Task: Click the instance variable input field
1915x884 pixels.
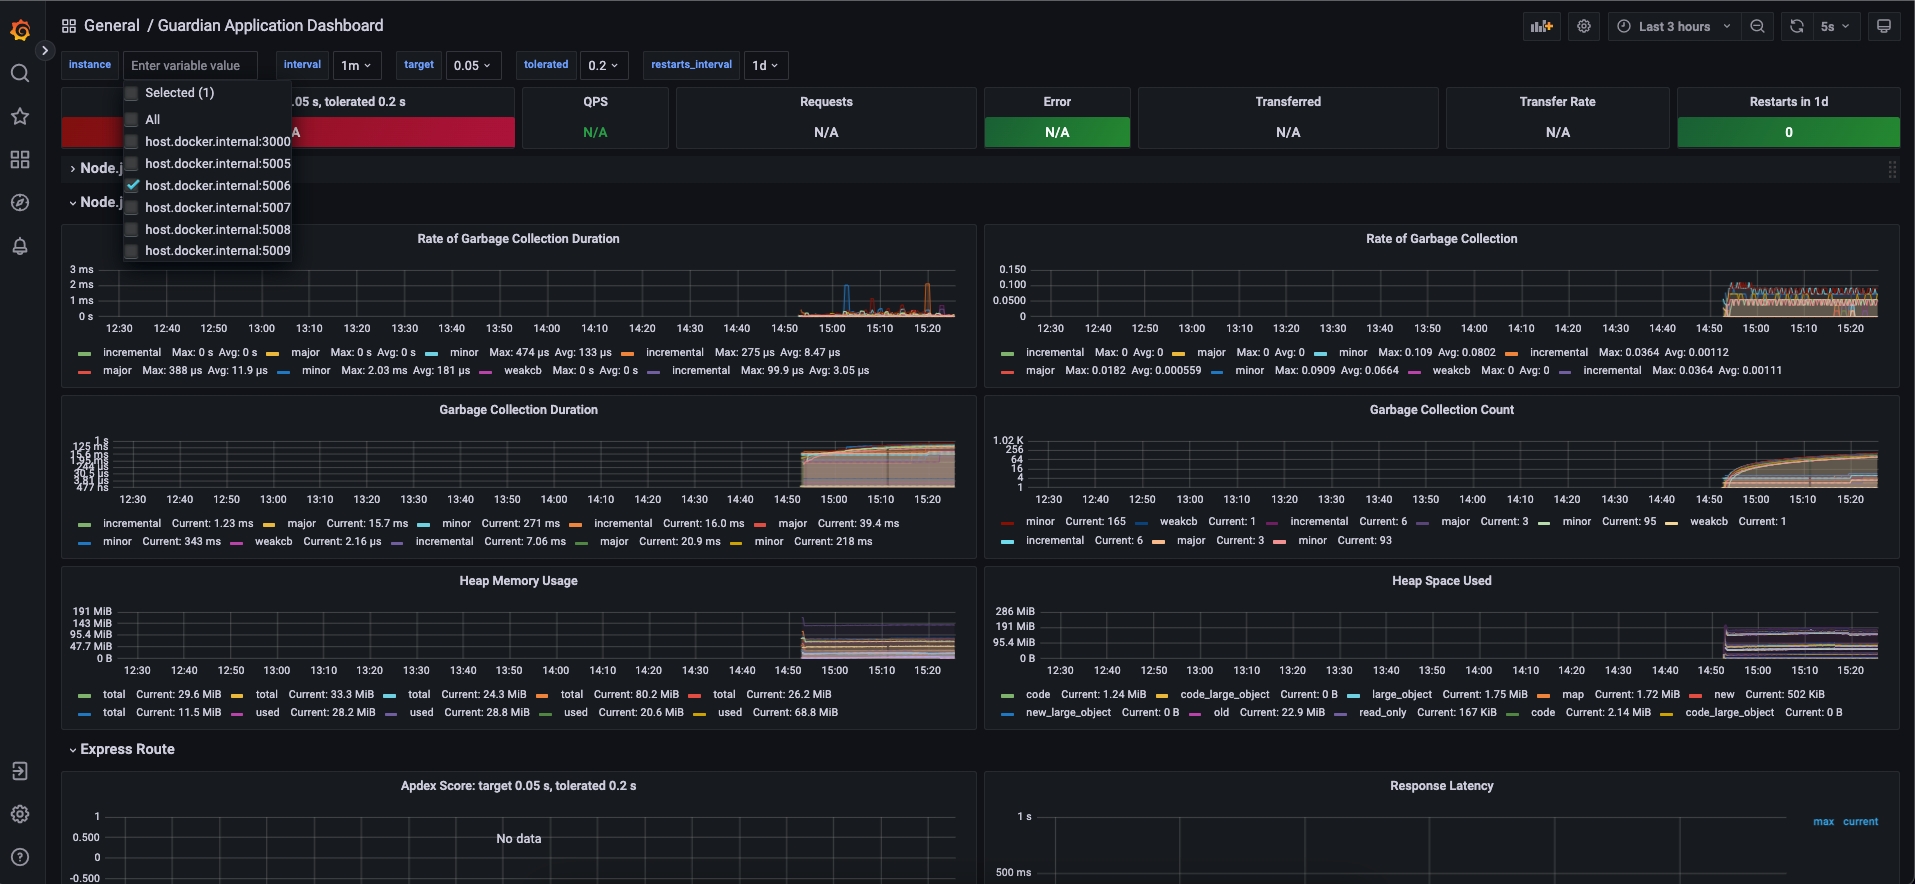Action: pyautogui.click(x=188, y=66)
